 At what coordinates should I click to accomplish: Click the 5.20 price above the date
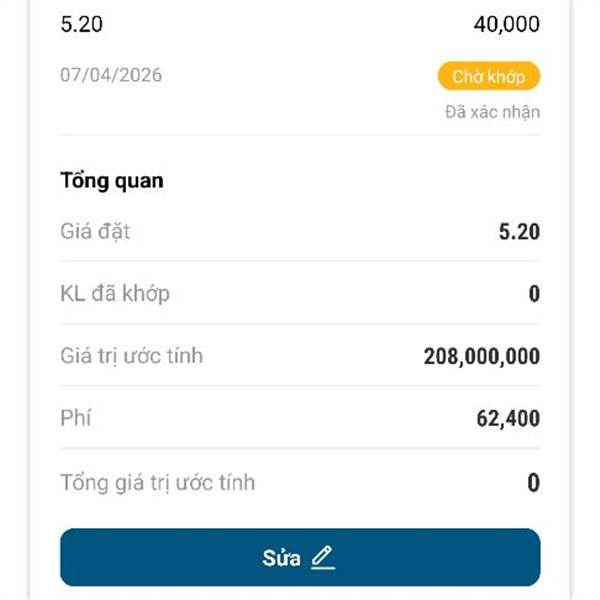[81, 24]
